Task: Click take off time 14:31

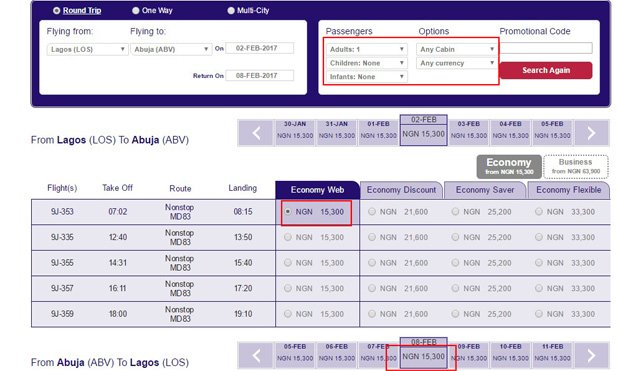Action: click(x=117, y=263)
